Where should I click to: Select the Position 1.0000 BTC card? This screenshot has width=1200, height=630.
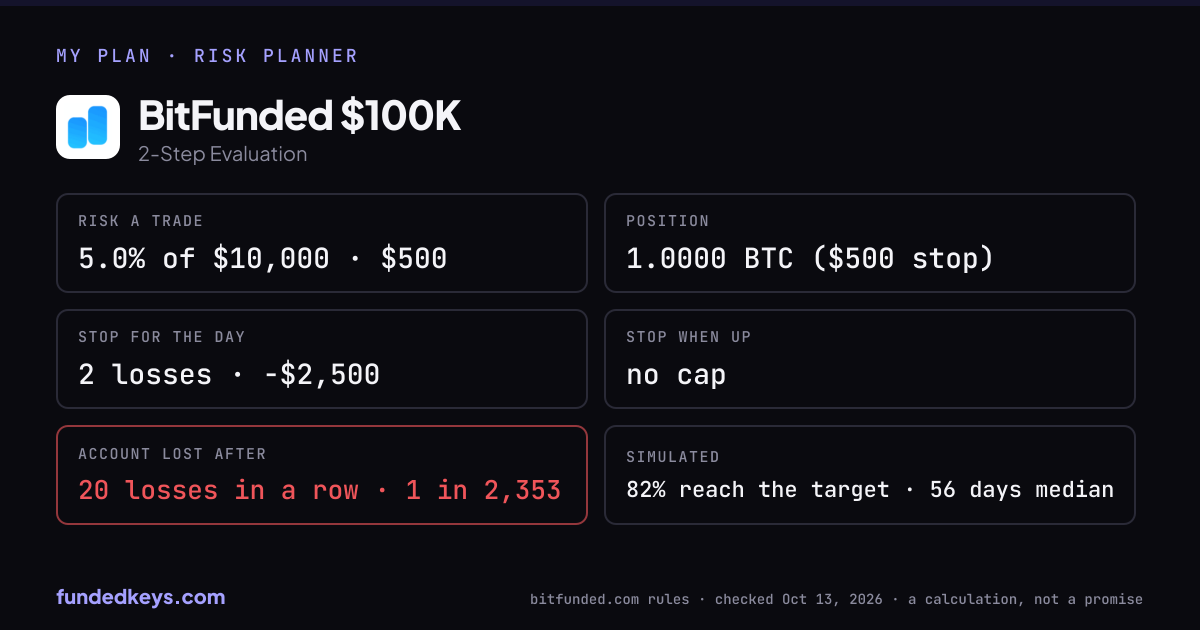point(870,243)
